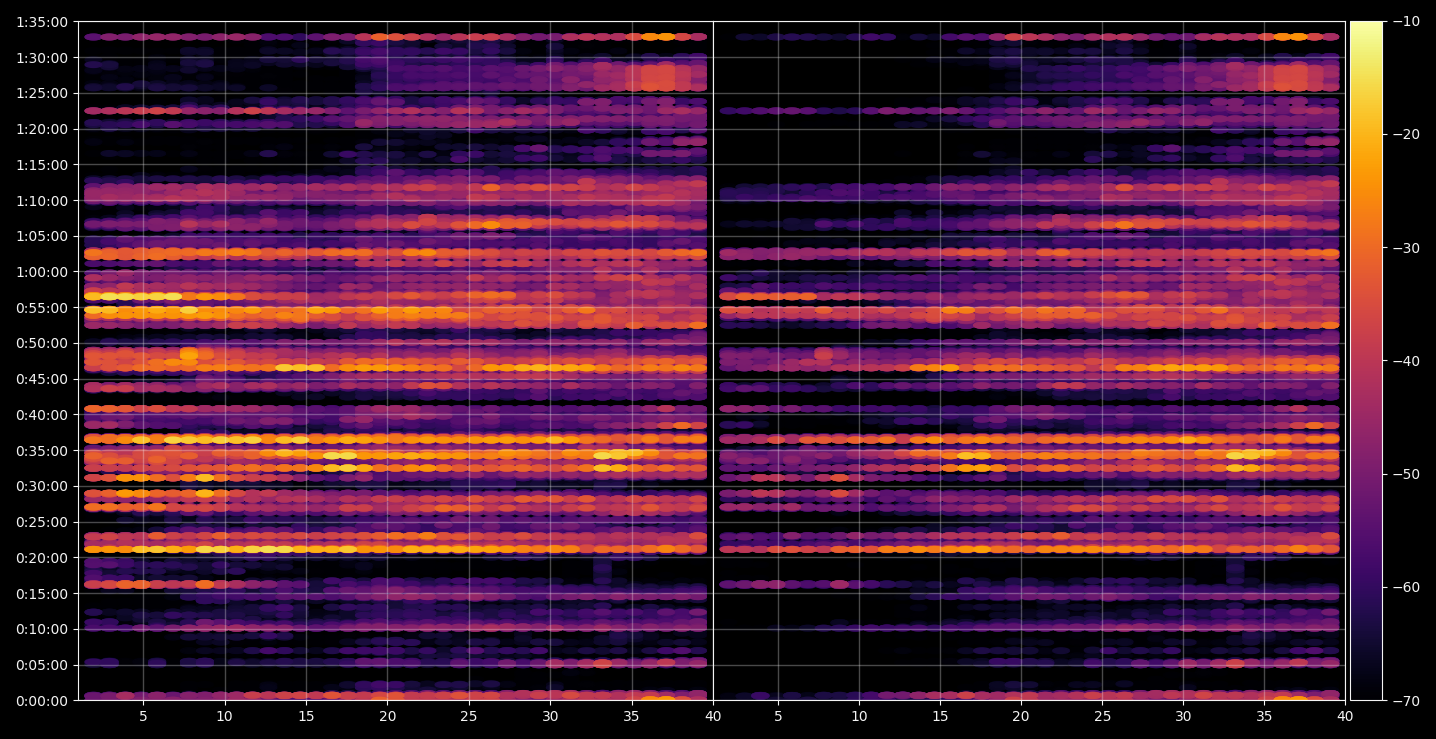This screenshot has width=1436, height=739.
Task: Click the −10 colorbar scale label
Action: 1405,22
